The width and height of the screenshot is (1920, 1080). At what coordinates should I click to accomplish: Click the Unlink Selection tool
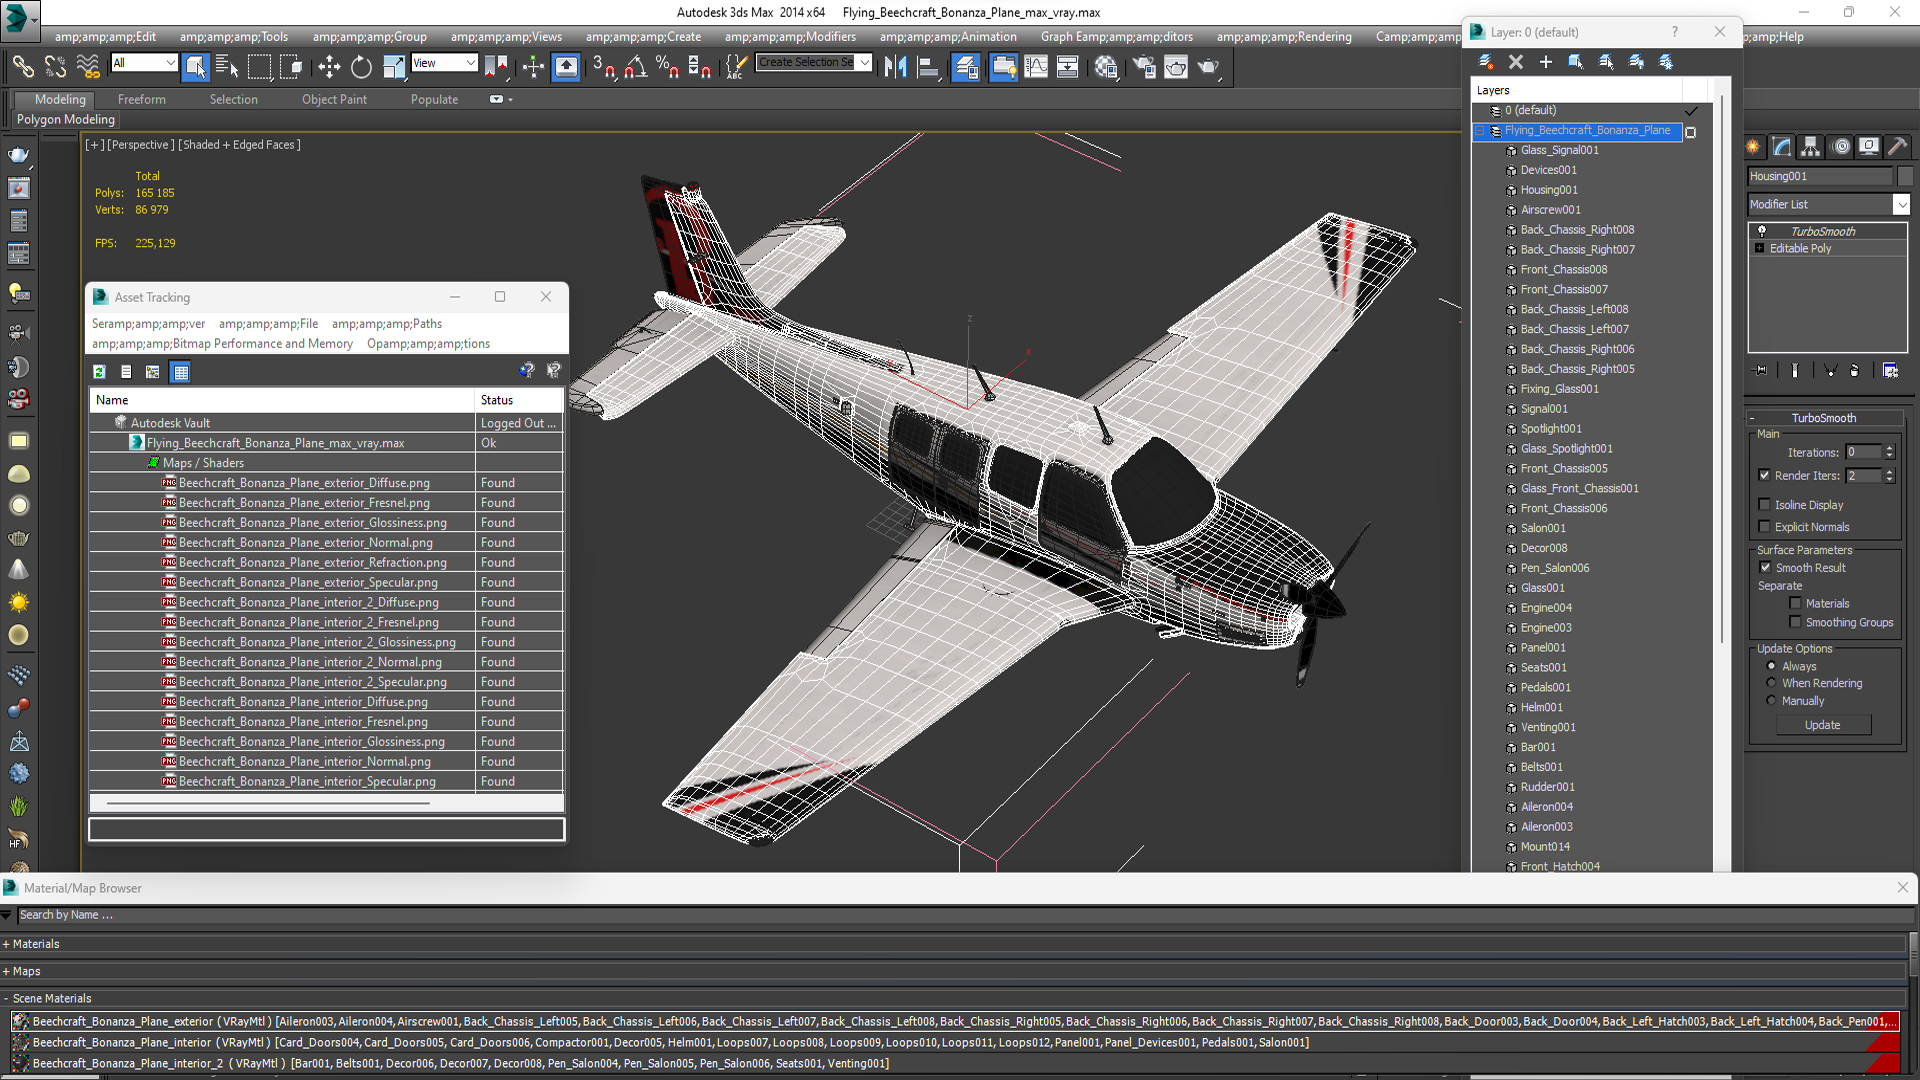click(x=55, y=67)
